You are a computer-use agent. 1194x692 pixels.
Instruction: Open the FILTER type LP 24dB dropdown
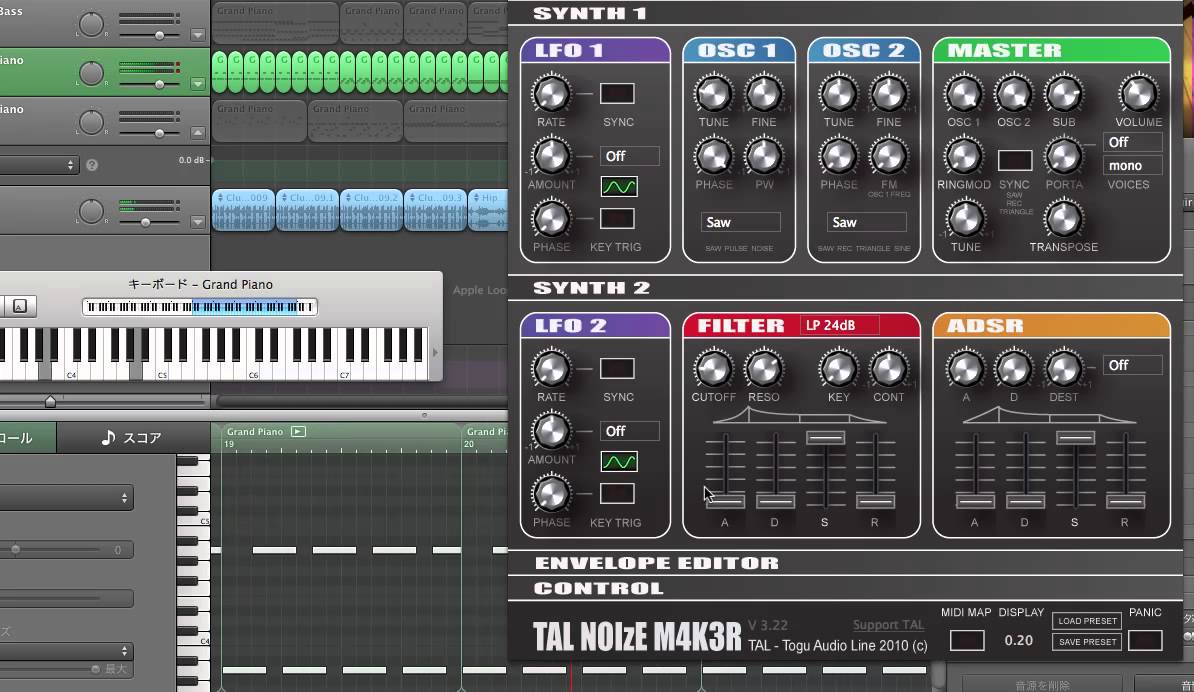click(840, 325)
